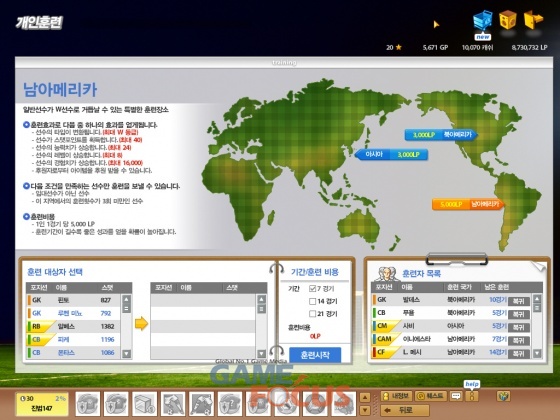
Task: Click the orange exit door icon
Action: click(533, 20)
